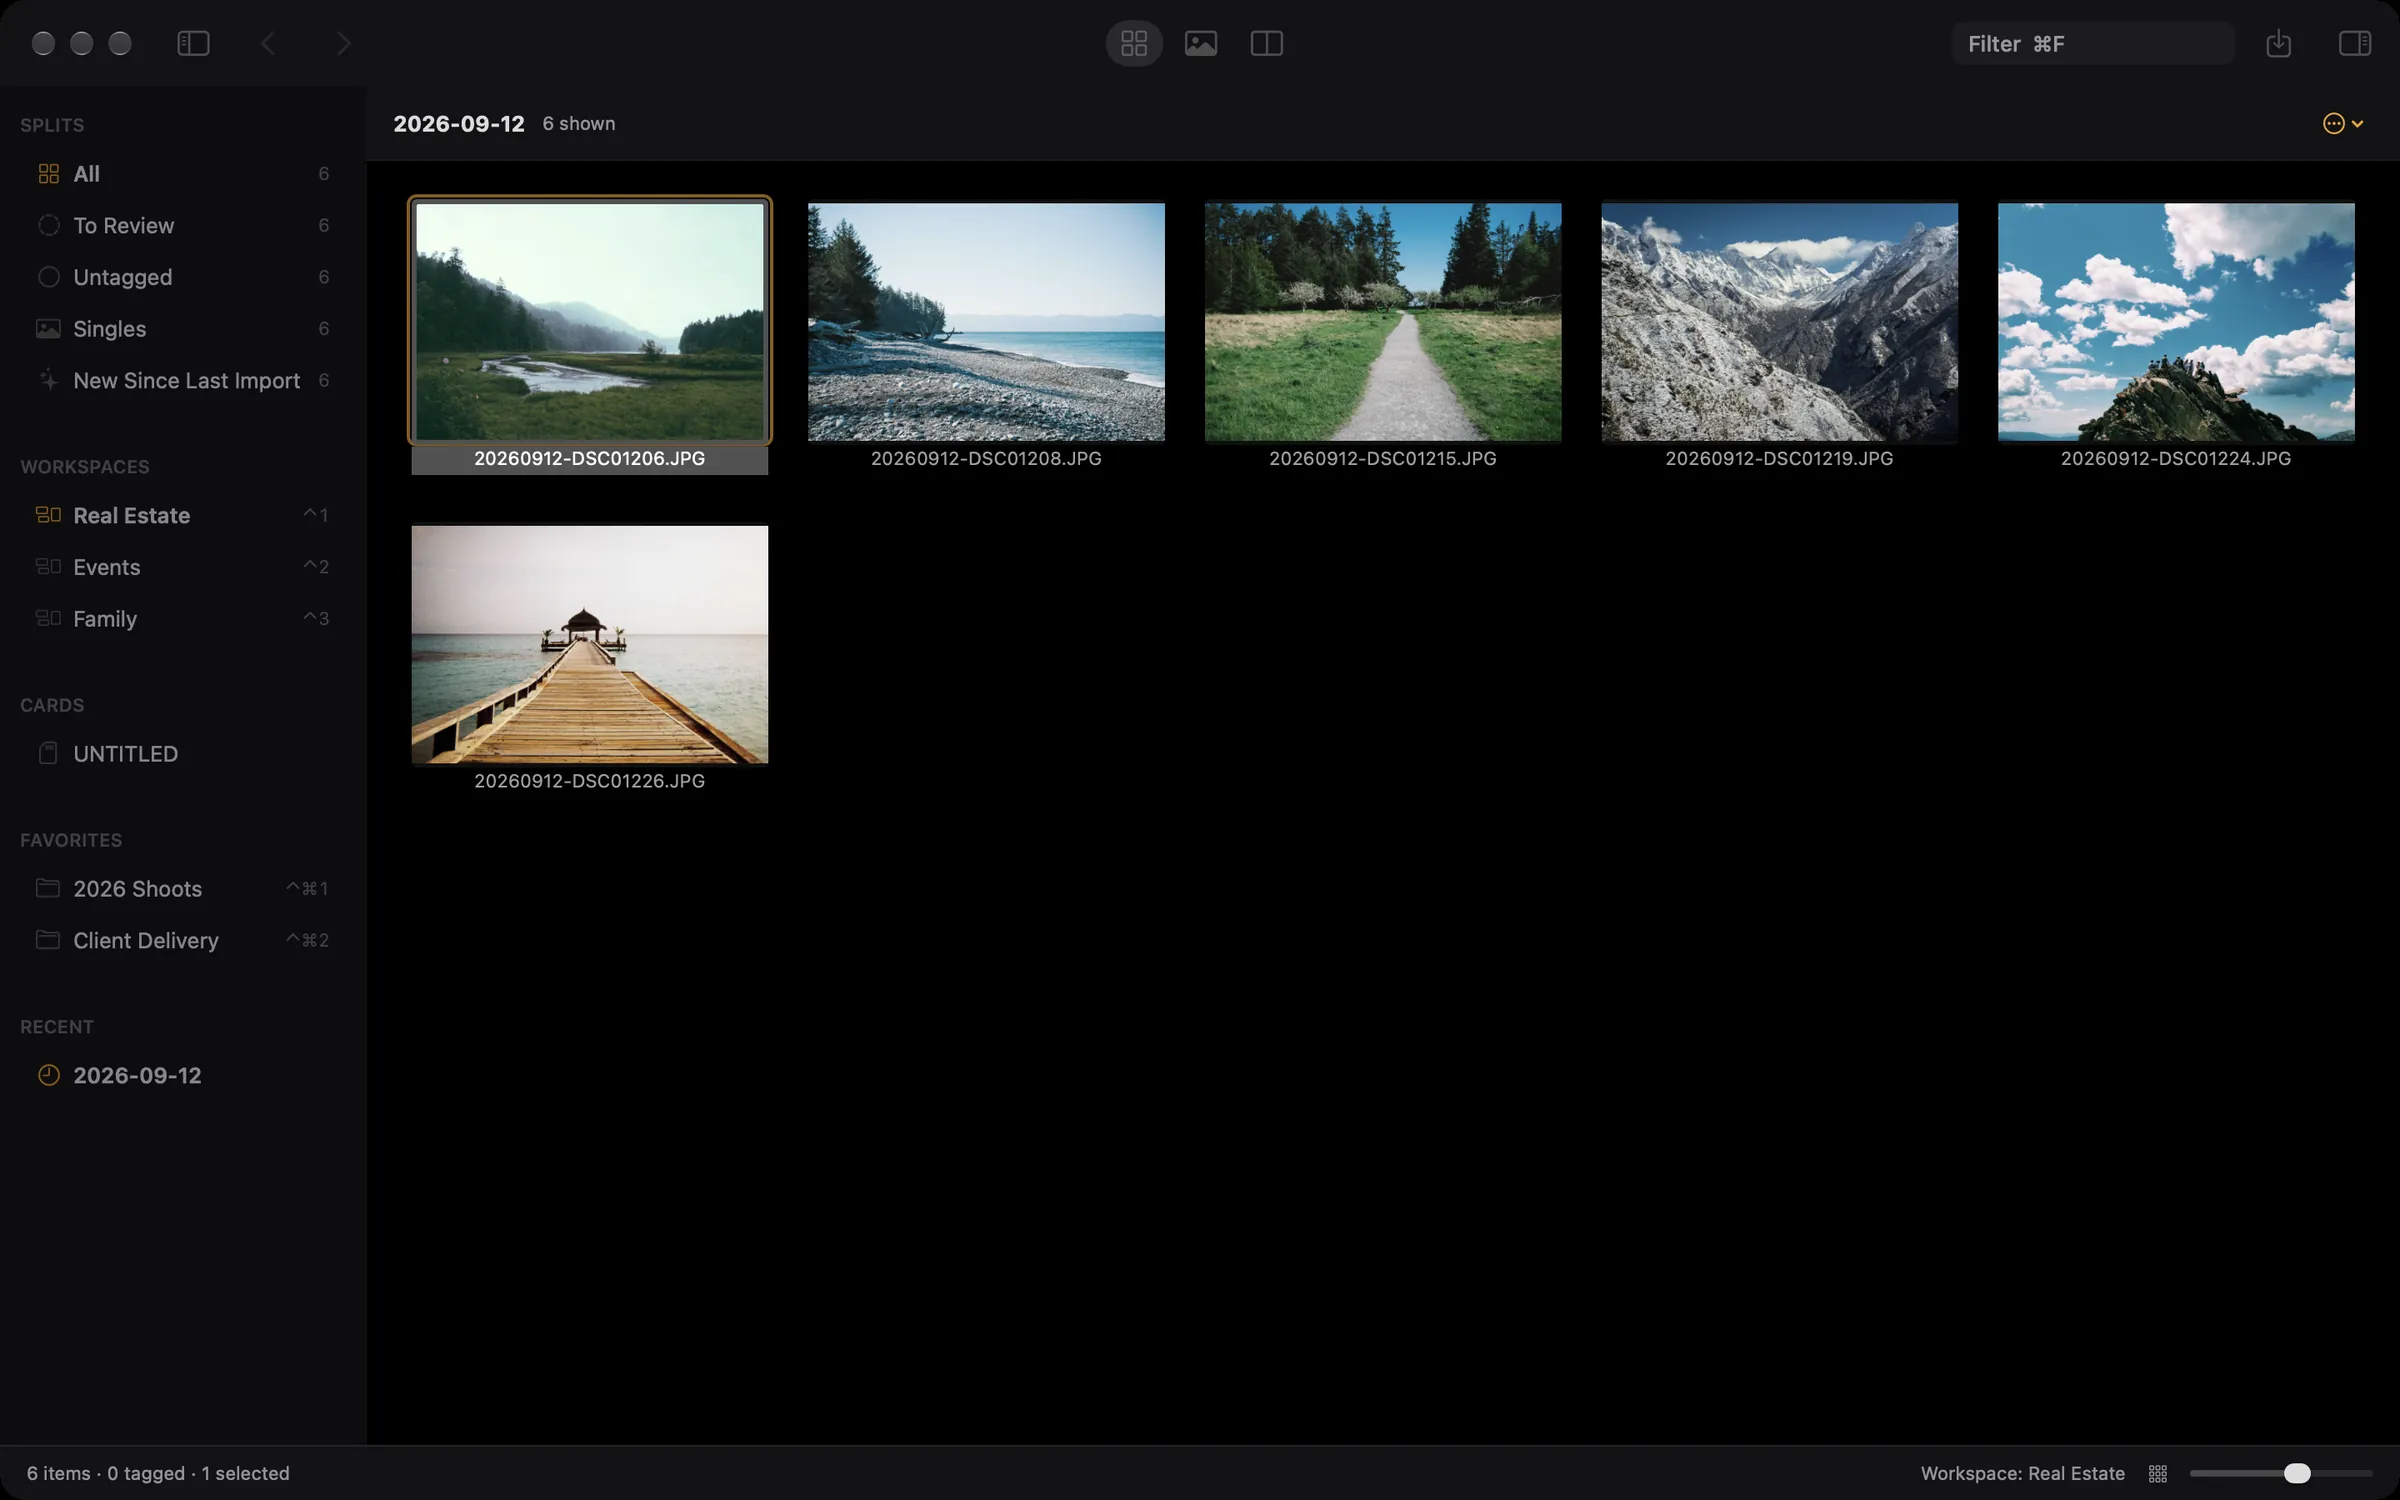This screenshot has width=2400, height=1500.
Task: Switch to grid view mode
Action: click(1134, 43)
